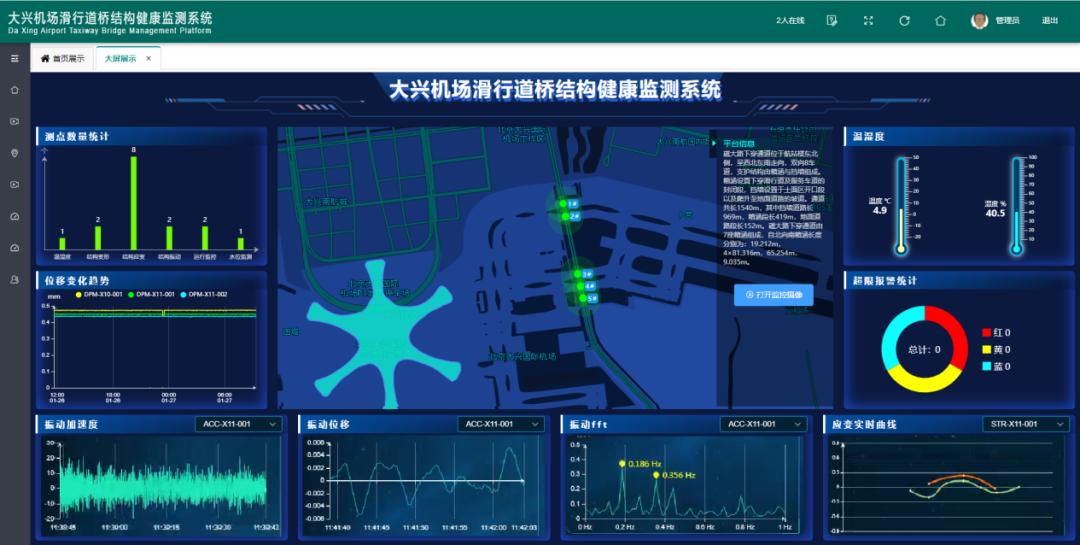Toggle DPM-X10-001 legend series
The image size is (1080, 545).
point(98,294)
